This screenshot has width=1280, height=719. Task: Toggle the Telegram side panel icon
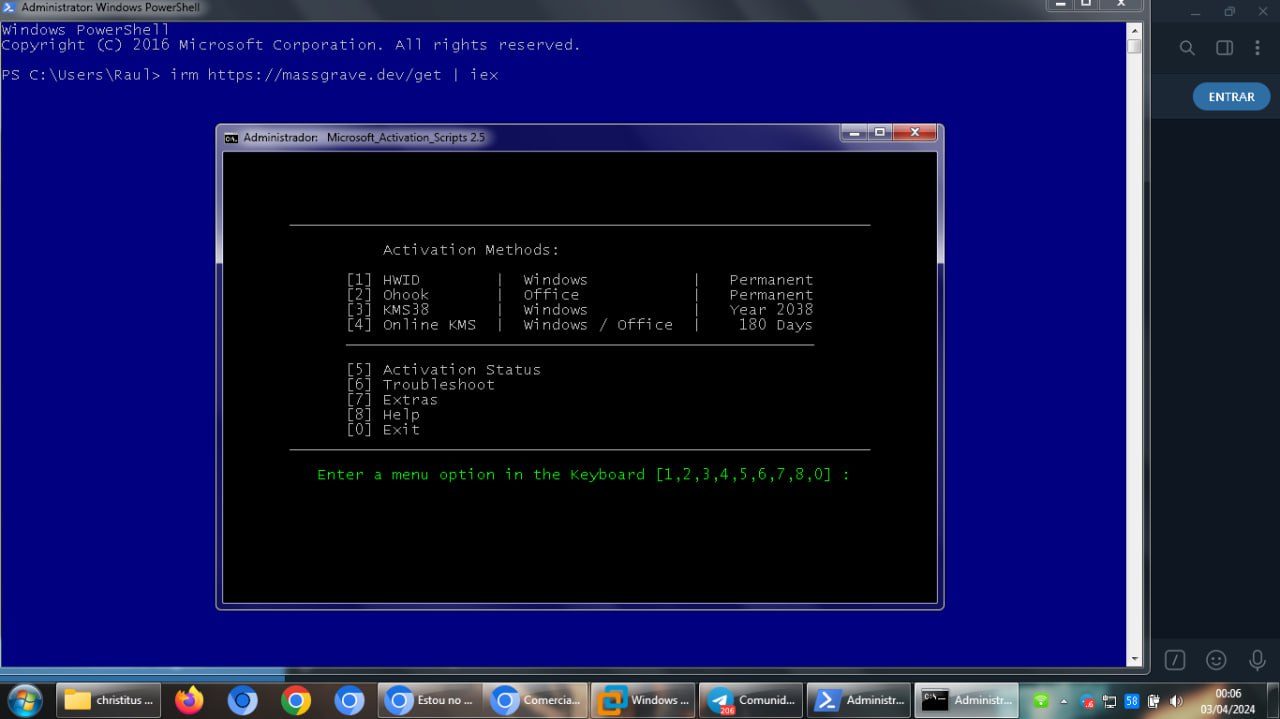coord(1224,48)
